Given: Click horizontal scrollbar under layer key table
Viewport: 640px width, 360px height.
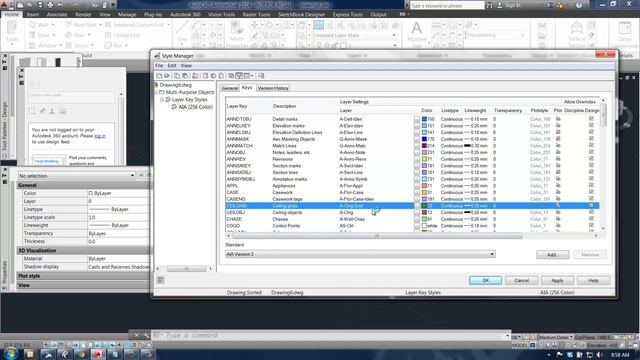Looking at the screenshot, I should 377,236.
